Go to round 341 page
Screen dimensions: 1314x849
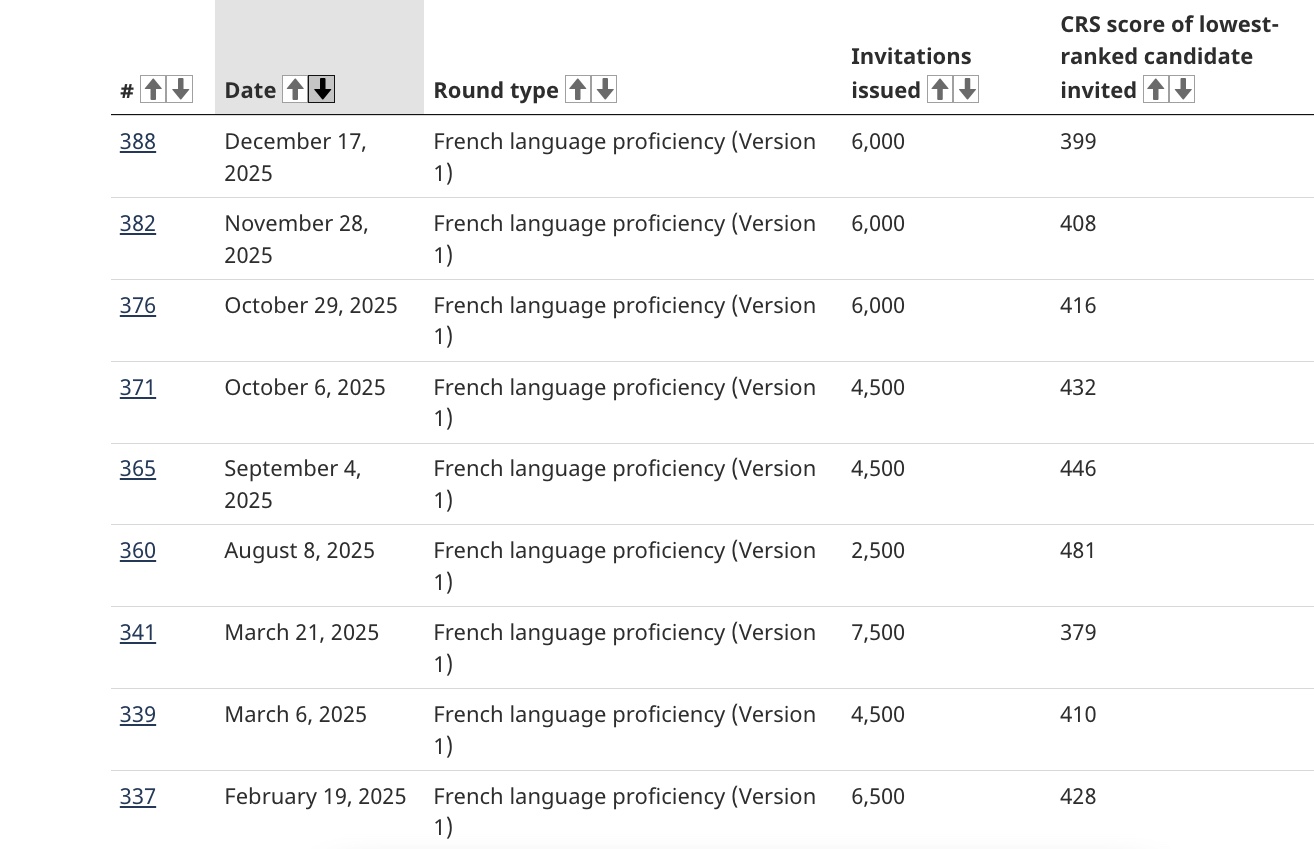coord(138,633)
